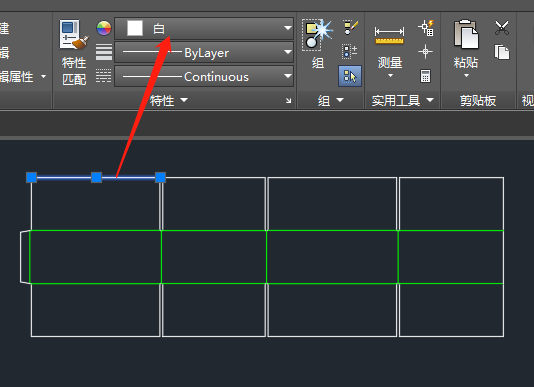Expand the 特性 panel title
The width and height of the screenshot is (534, 387).
(x=169, y=100)
